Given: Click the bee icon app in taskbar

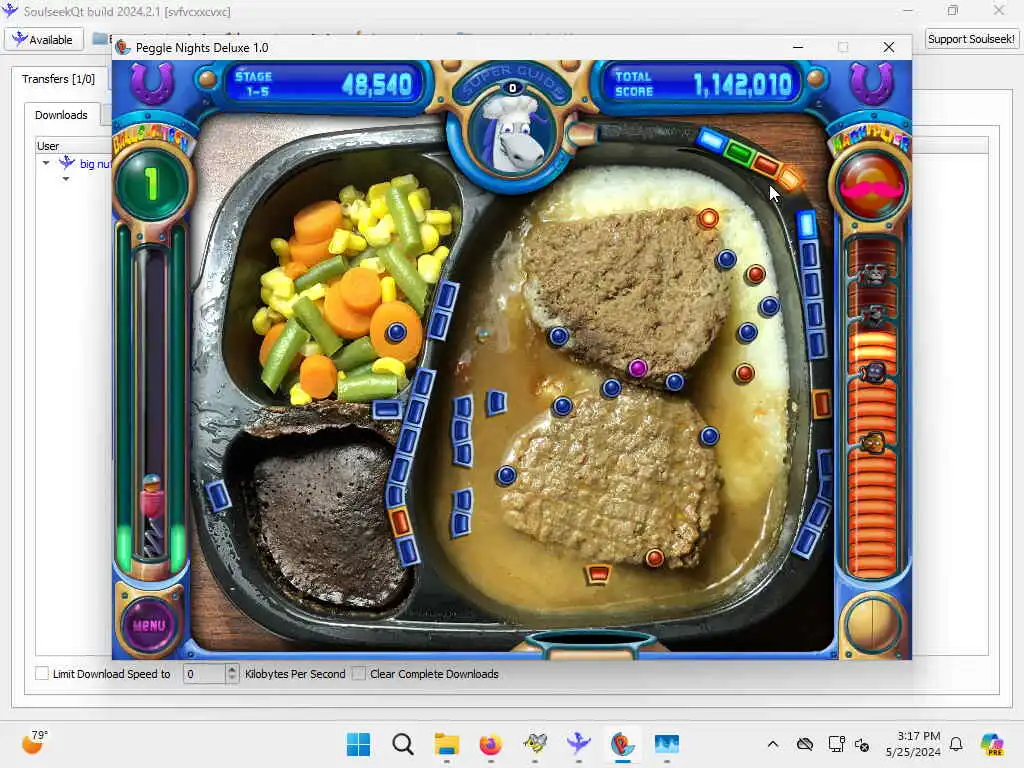Looking at the screenshot, I should (x=535, y=744).
